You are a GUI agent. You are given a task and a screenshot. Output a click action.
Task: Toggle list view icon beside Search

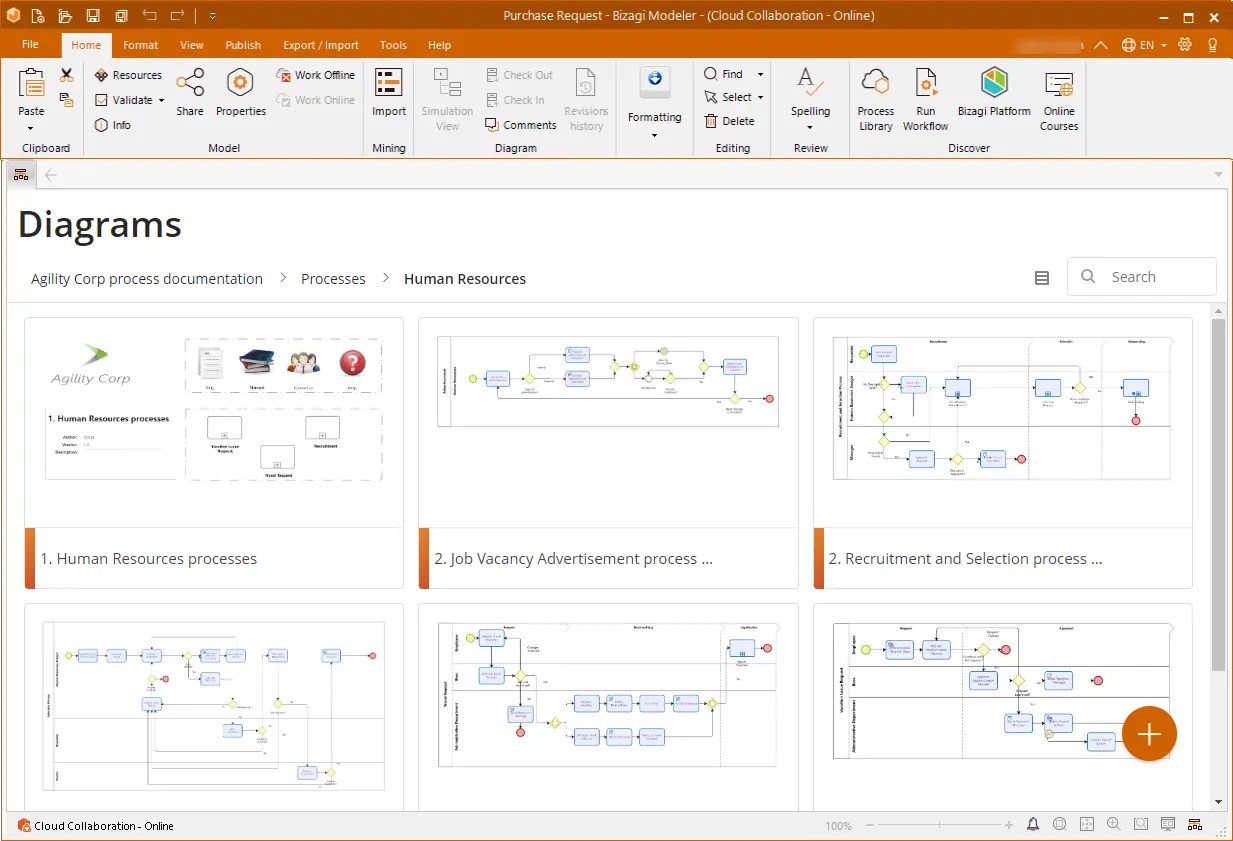coord(1042,278)
